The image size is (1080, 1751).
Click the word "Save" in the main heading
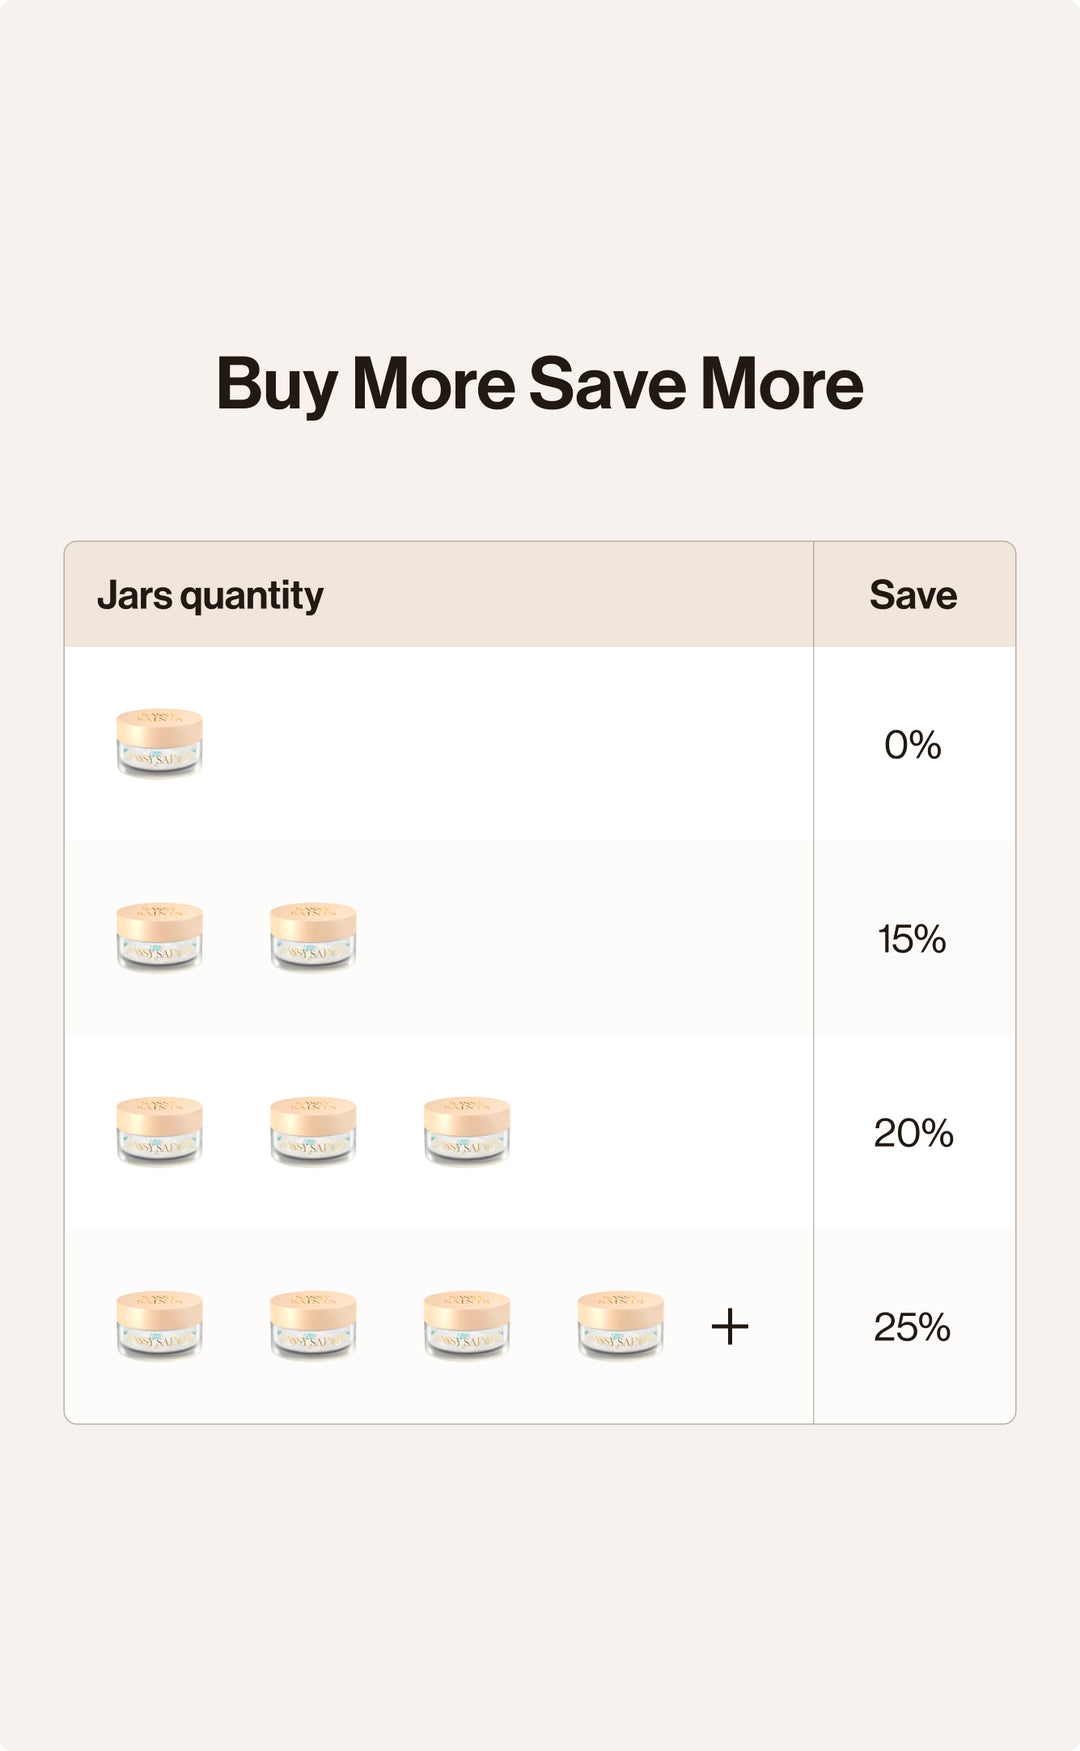(607, 384)
